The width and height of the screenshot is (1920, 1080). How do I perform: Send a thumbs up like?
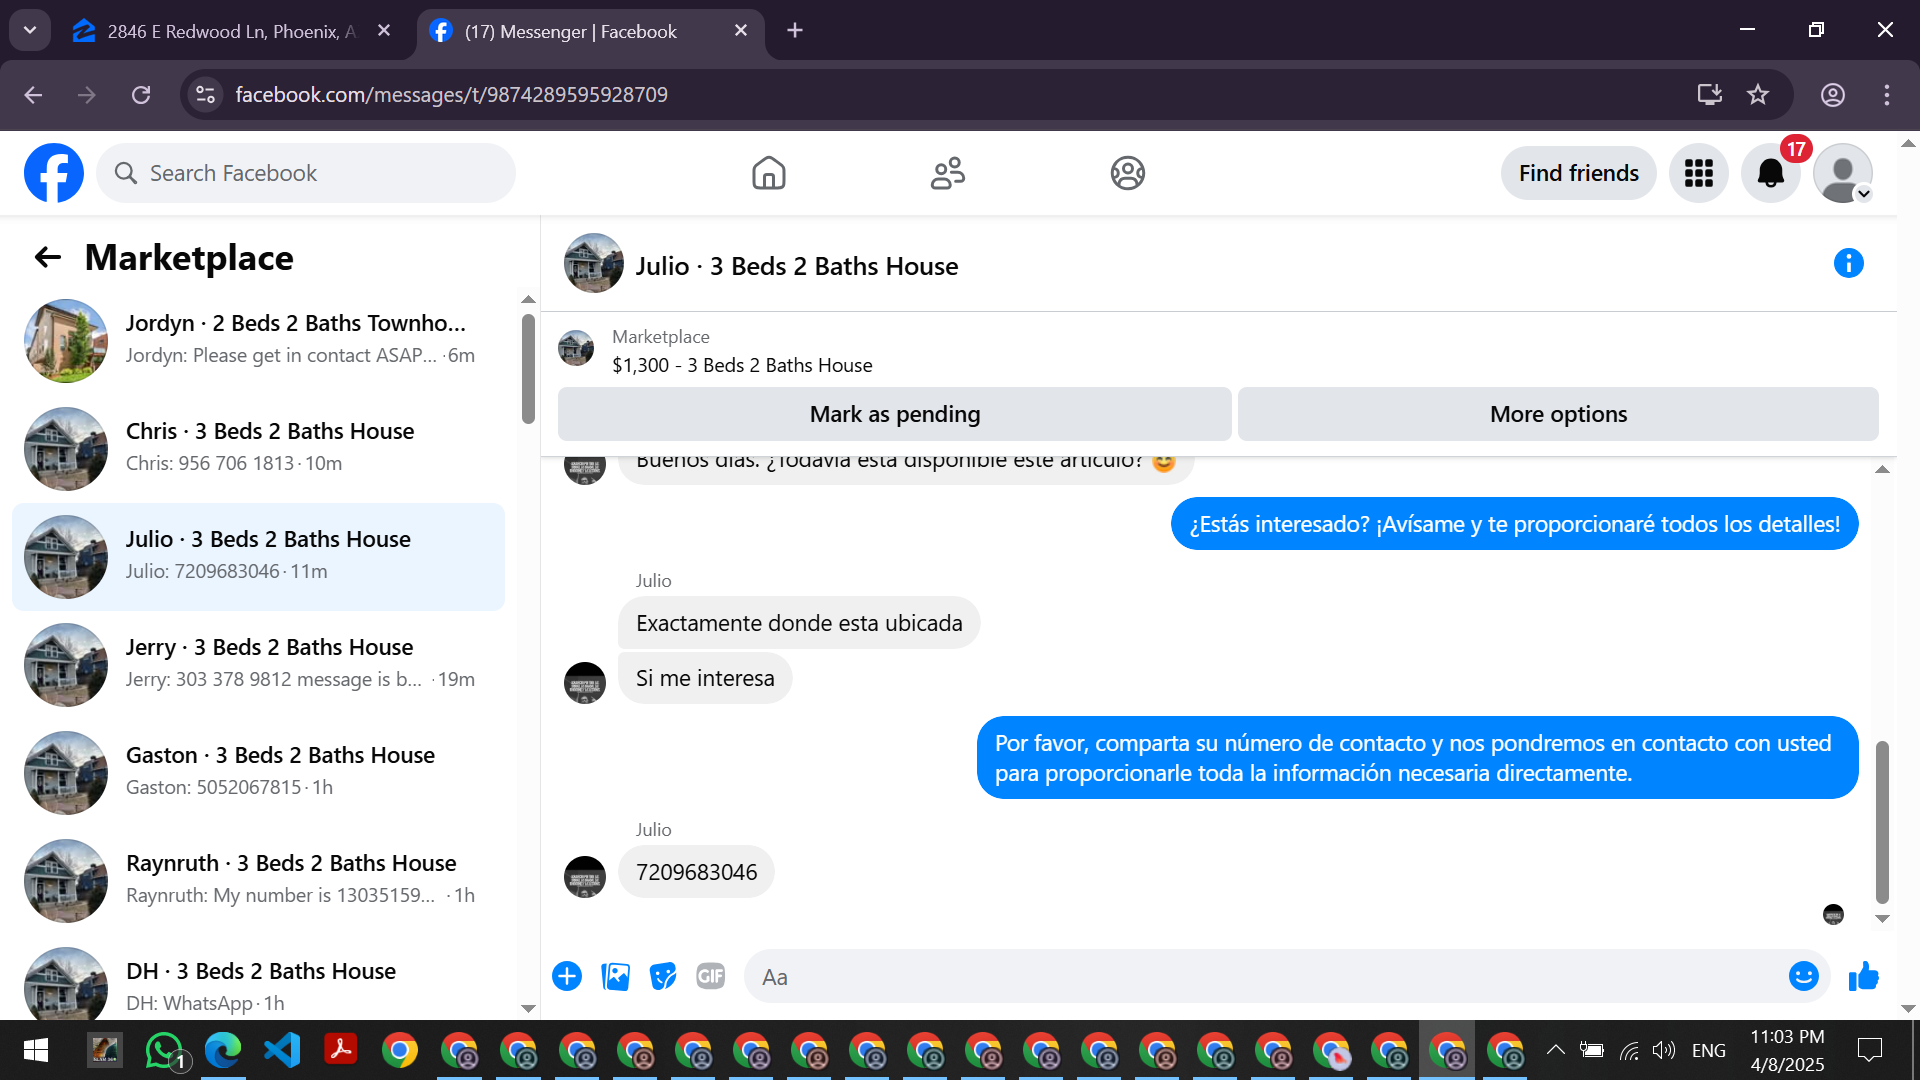tap(1864, 976)
